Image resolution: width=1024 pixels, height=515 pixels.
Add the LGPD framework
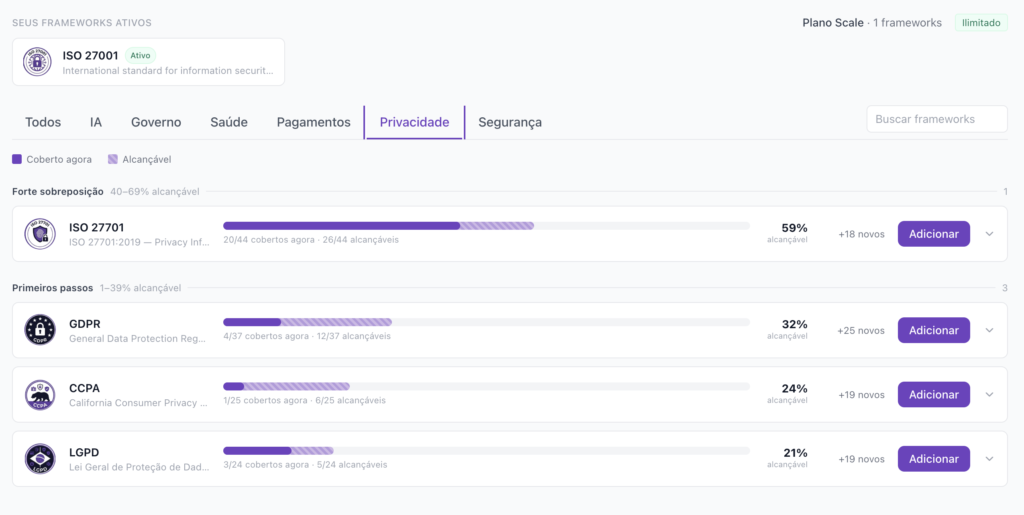[934, 459]
